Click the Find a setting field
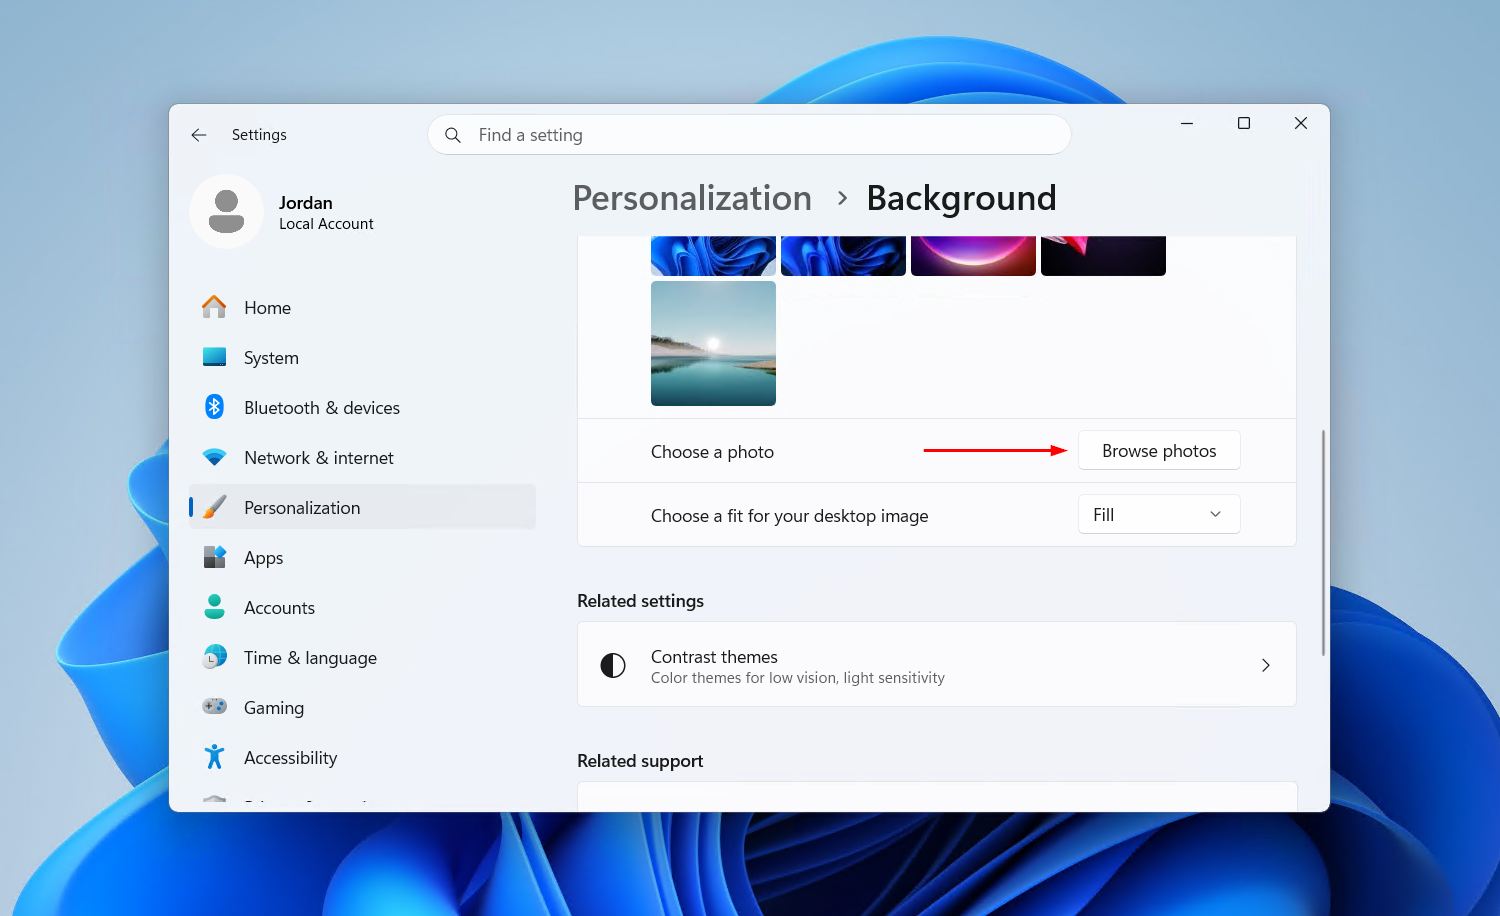Viewport: 1500px width, 916px height. (749, 135)
